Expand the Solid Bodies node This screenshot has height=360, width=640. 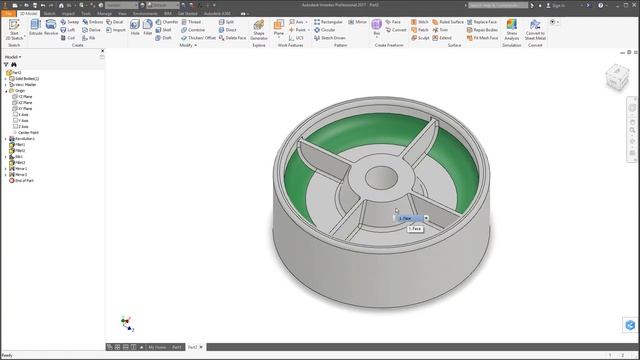[6, 78]
